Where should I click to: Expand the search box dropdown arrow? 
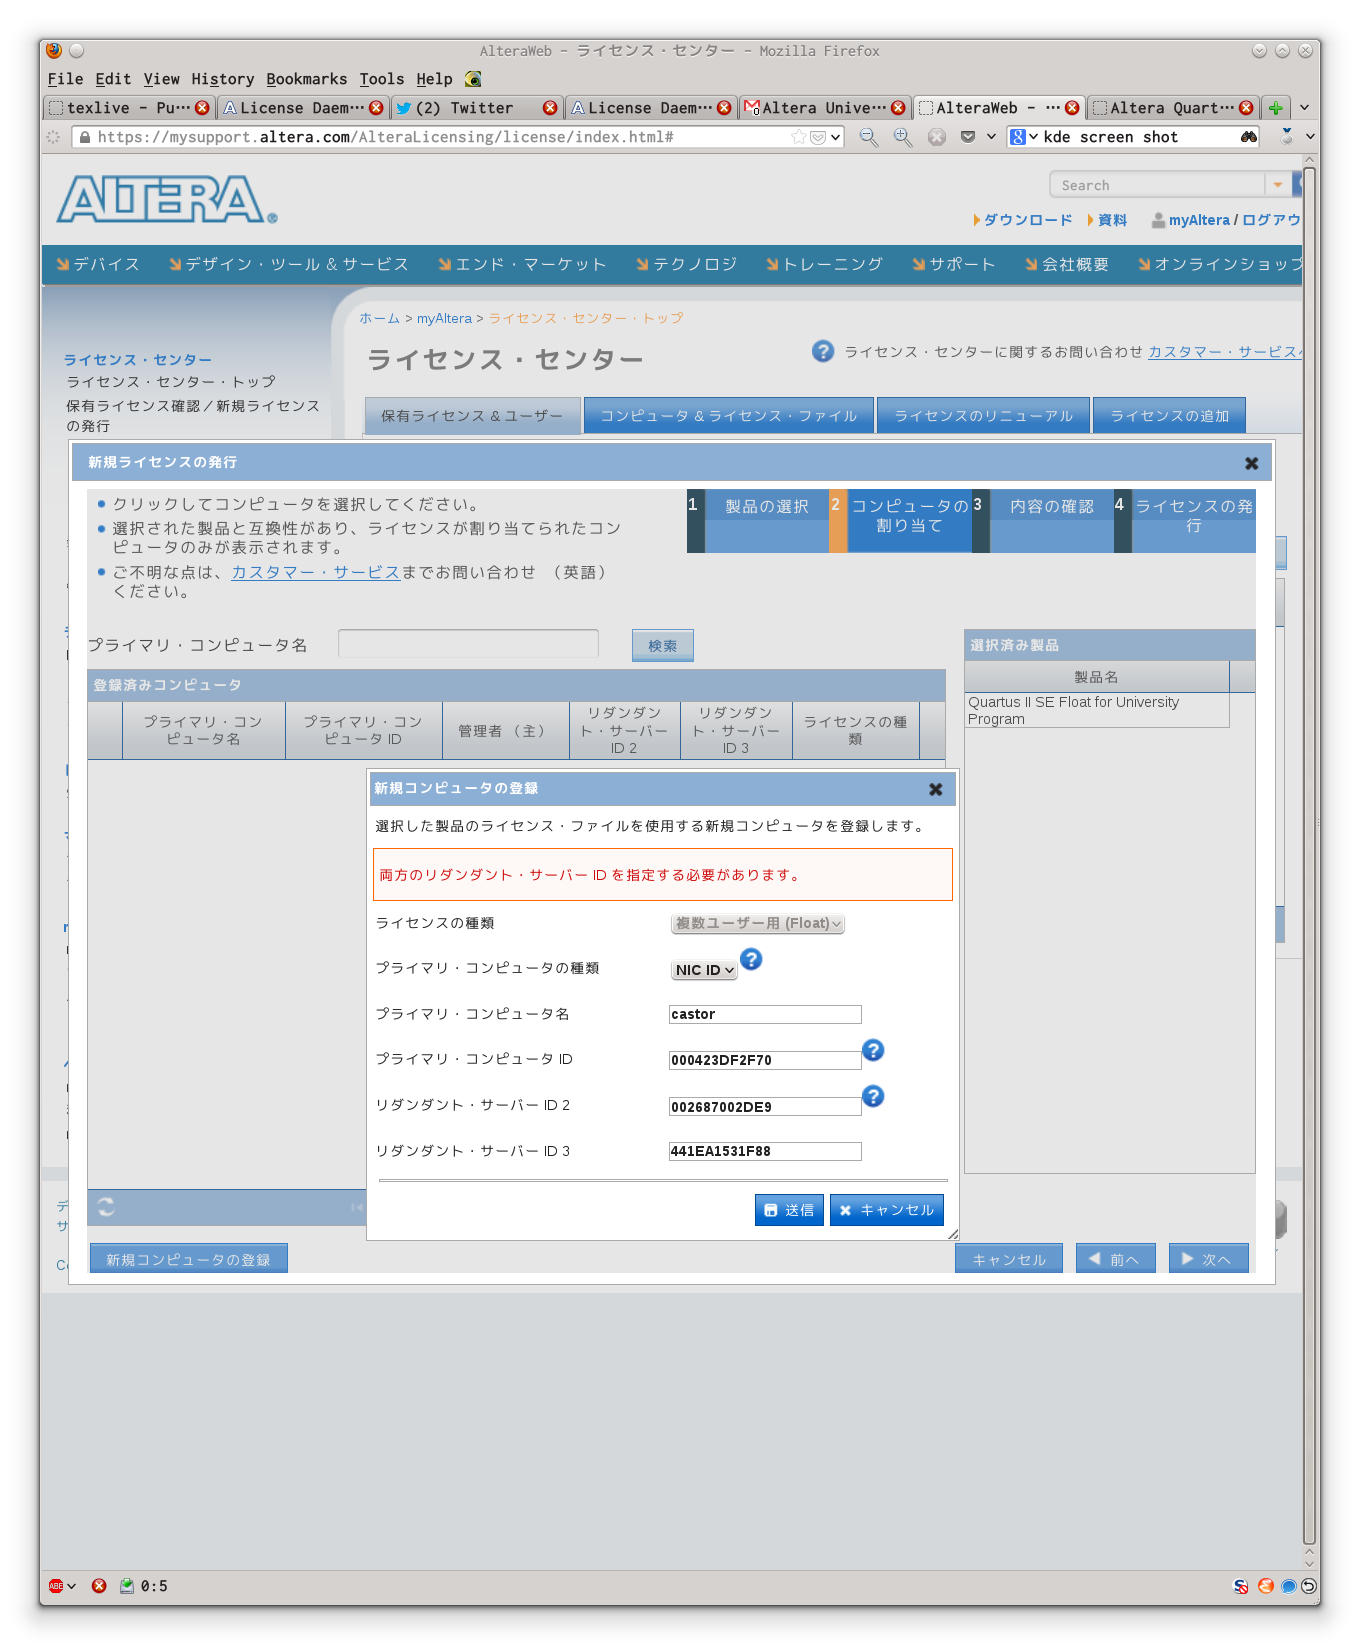tap(1277, 185)
